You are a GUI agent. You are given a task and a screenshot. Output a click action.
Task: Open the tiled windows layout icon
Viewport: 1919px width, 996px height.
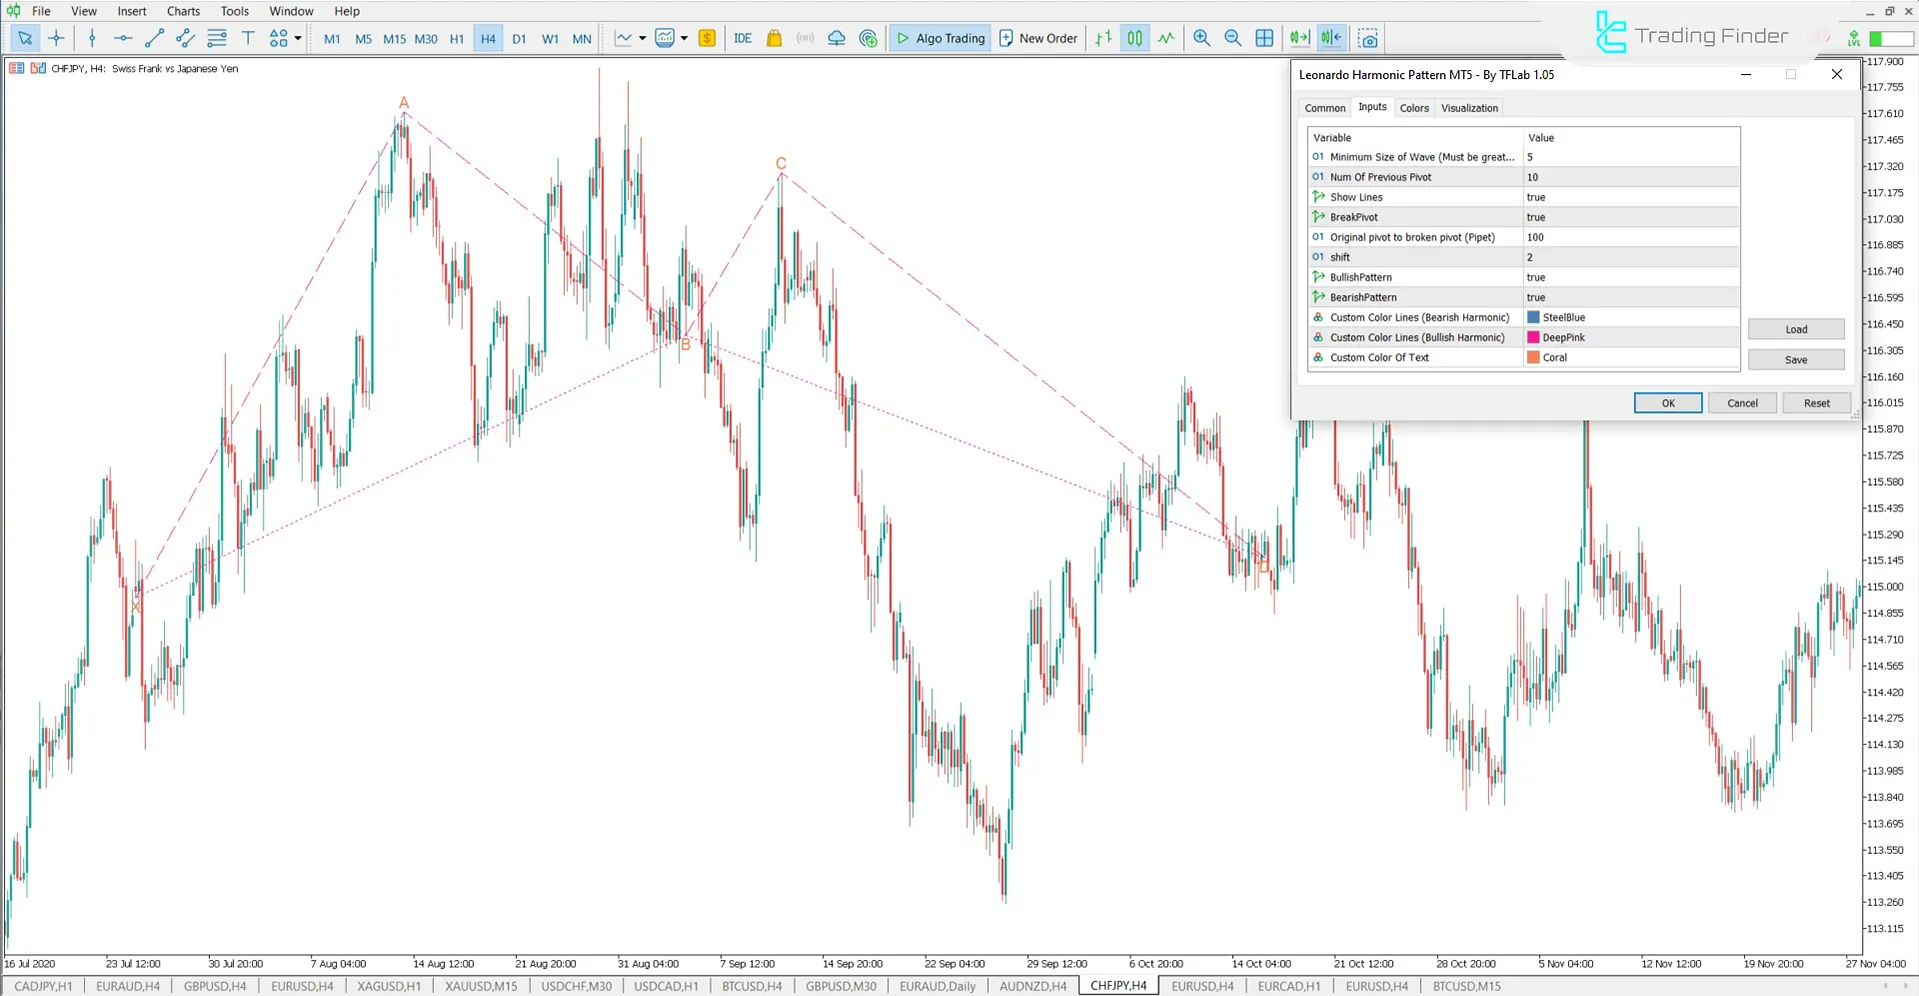tap(1264, 38)
